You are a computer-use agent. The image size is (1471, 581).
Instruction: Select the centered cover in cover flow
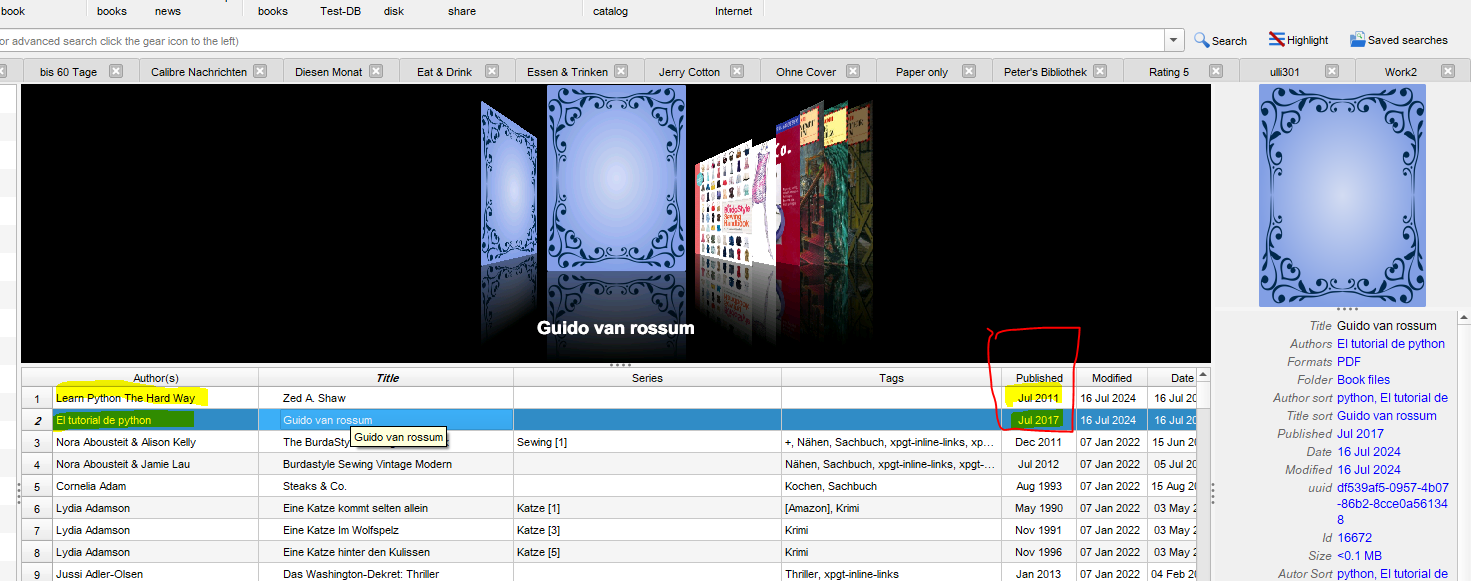pyautogui.click(x=616, y=177)
